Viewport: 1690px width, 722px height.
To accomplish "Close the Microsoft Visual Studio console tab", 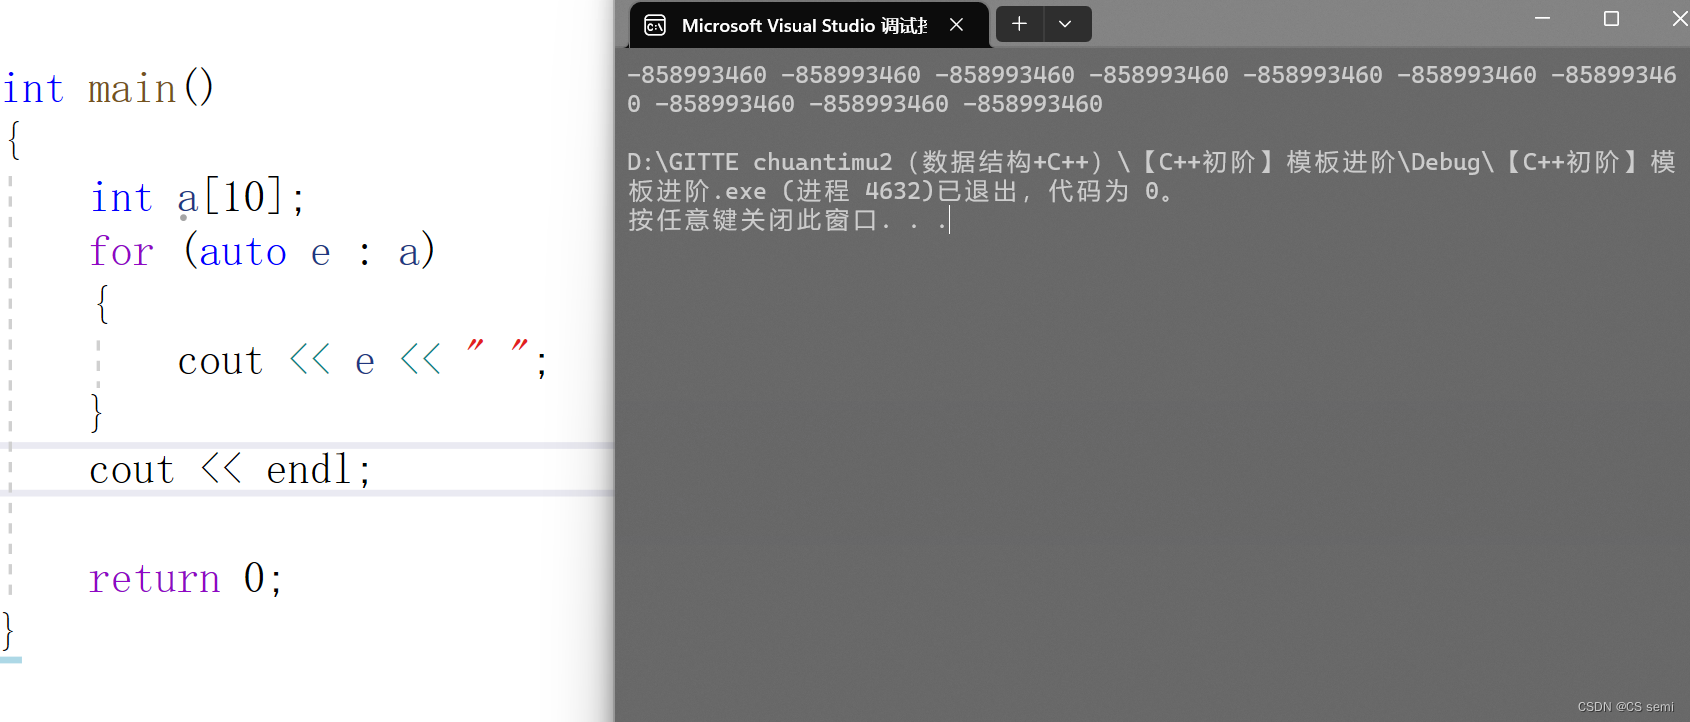I will coord(957,25).
